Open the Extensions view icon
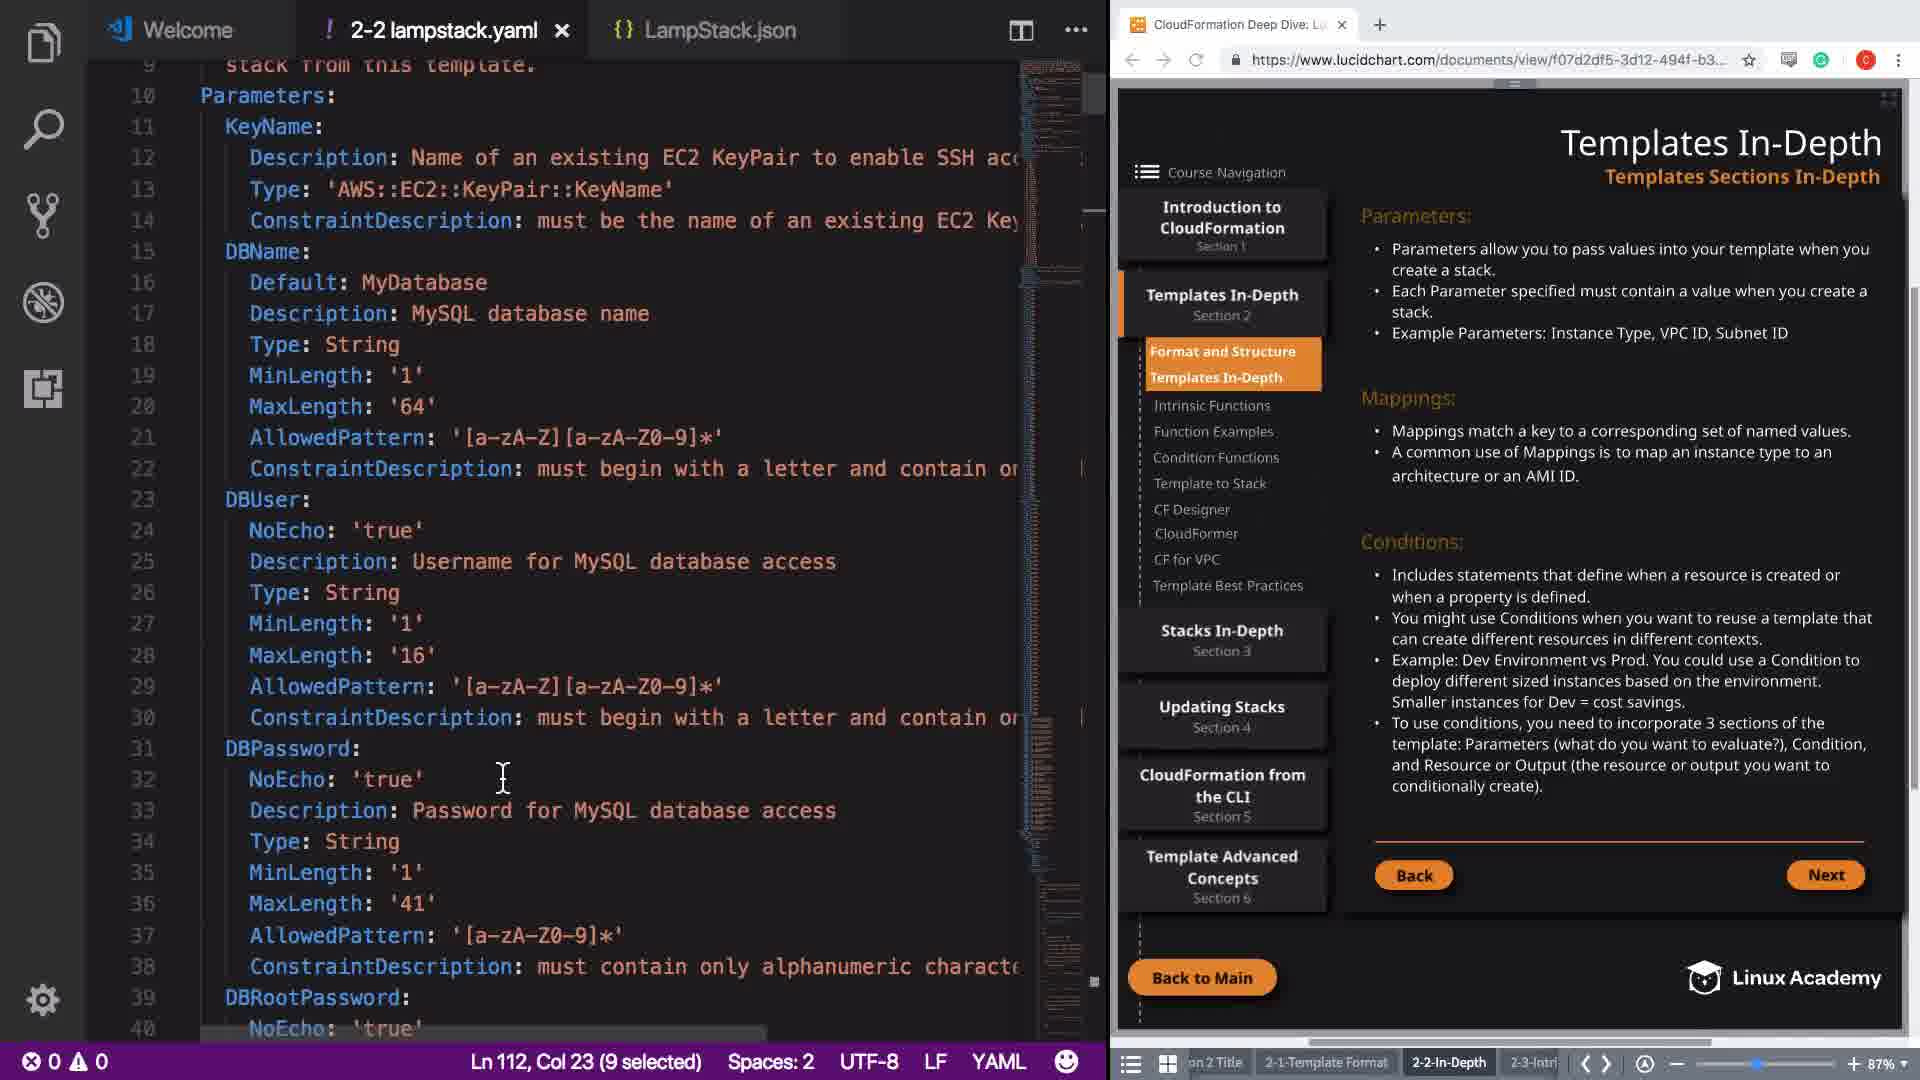 43,388
